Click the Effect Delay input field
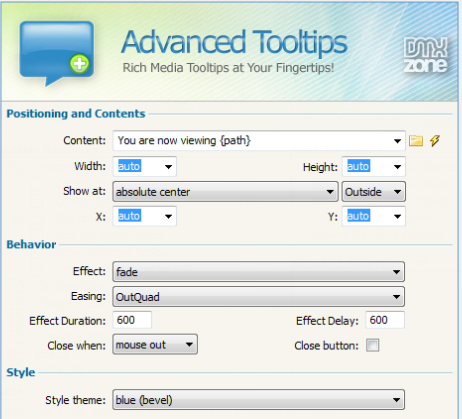462x419 pixels. point(385,320)
